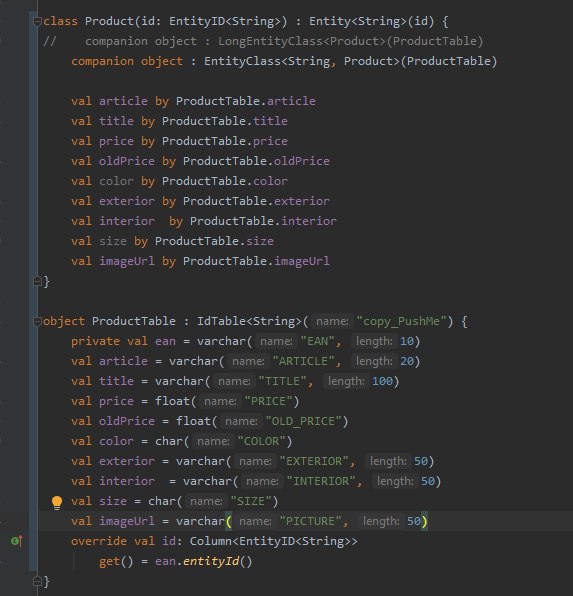Click ProductTable.oldPrice reference
573x596 pixels.
[x=256, y=161]
